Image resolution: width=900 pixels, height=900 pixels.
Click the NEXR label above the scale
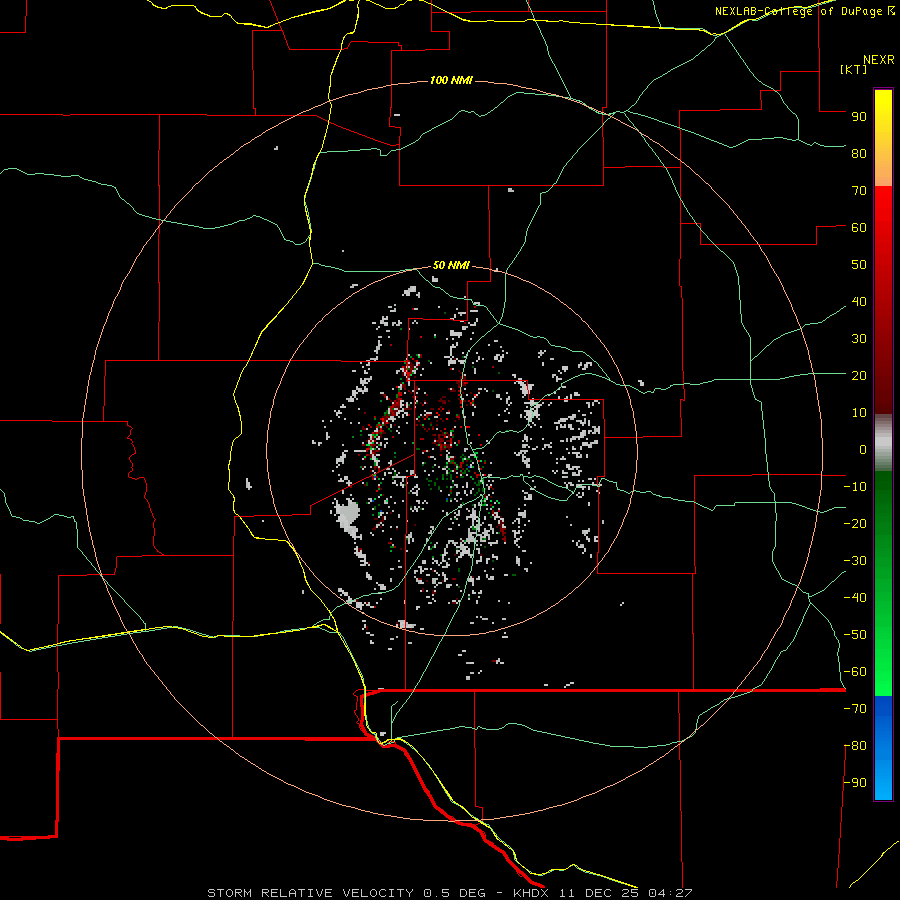tap(879, 60)
